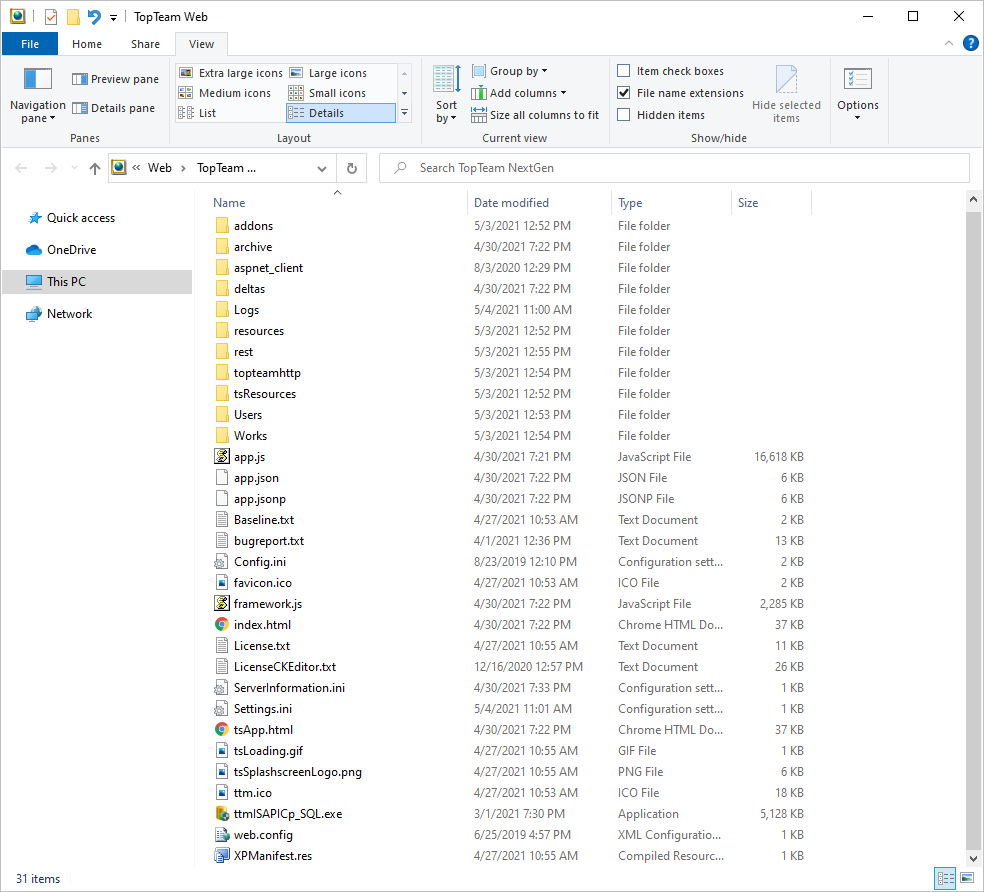984x892 pixels.
Task: Switch layout to Medium icons
Action: 225,93
